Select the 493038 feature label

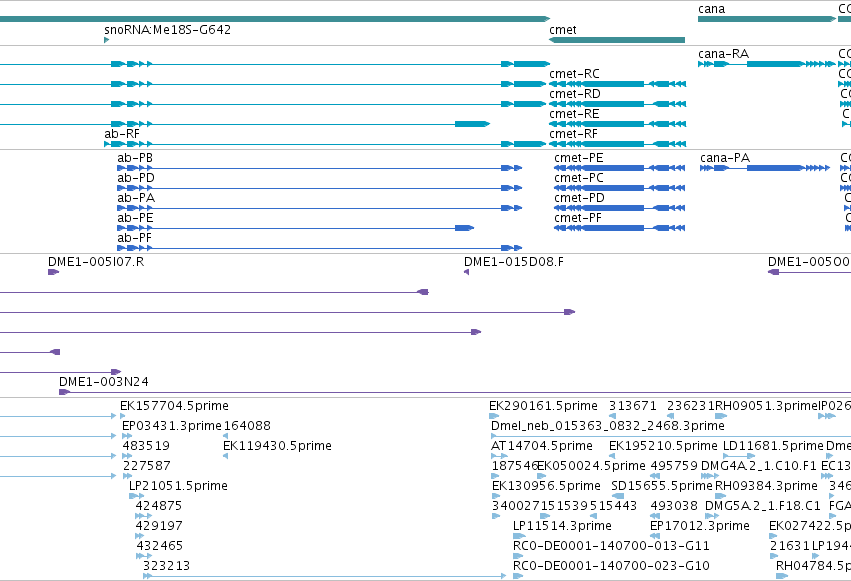point(674,506)
